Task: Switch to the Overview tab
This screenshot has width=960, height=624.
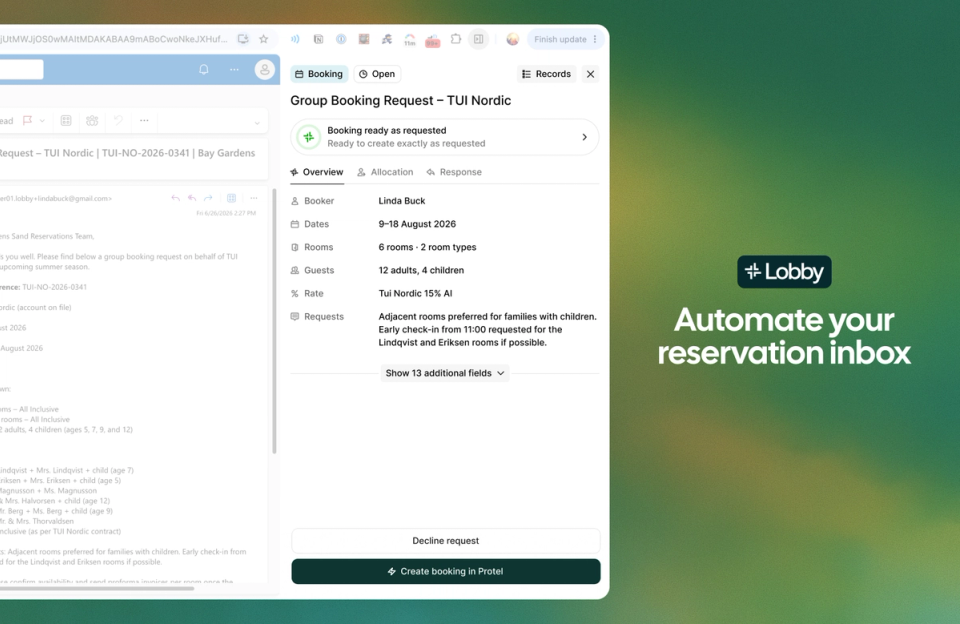Action: click(317, 172)
